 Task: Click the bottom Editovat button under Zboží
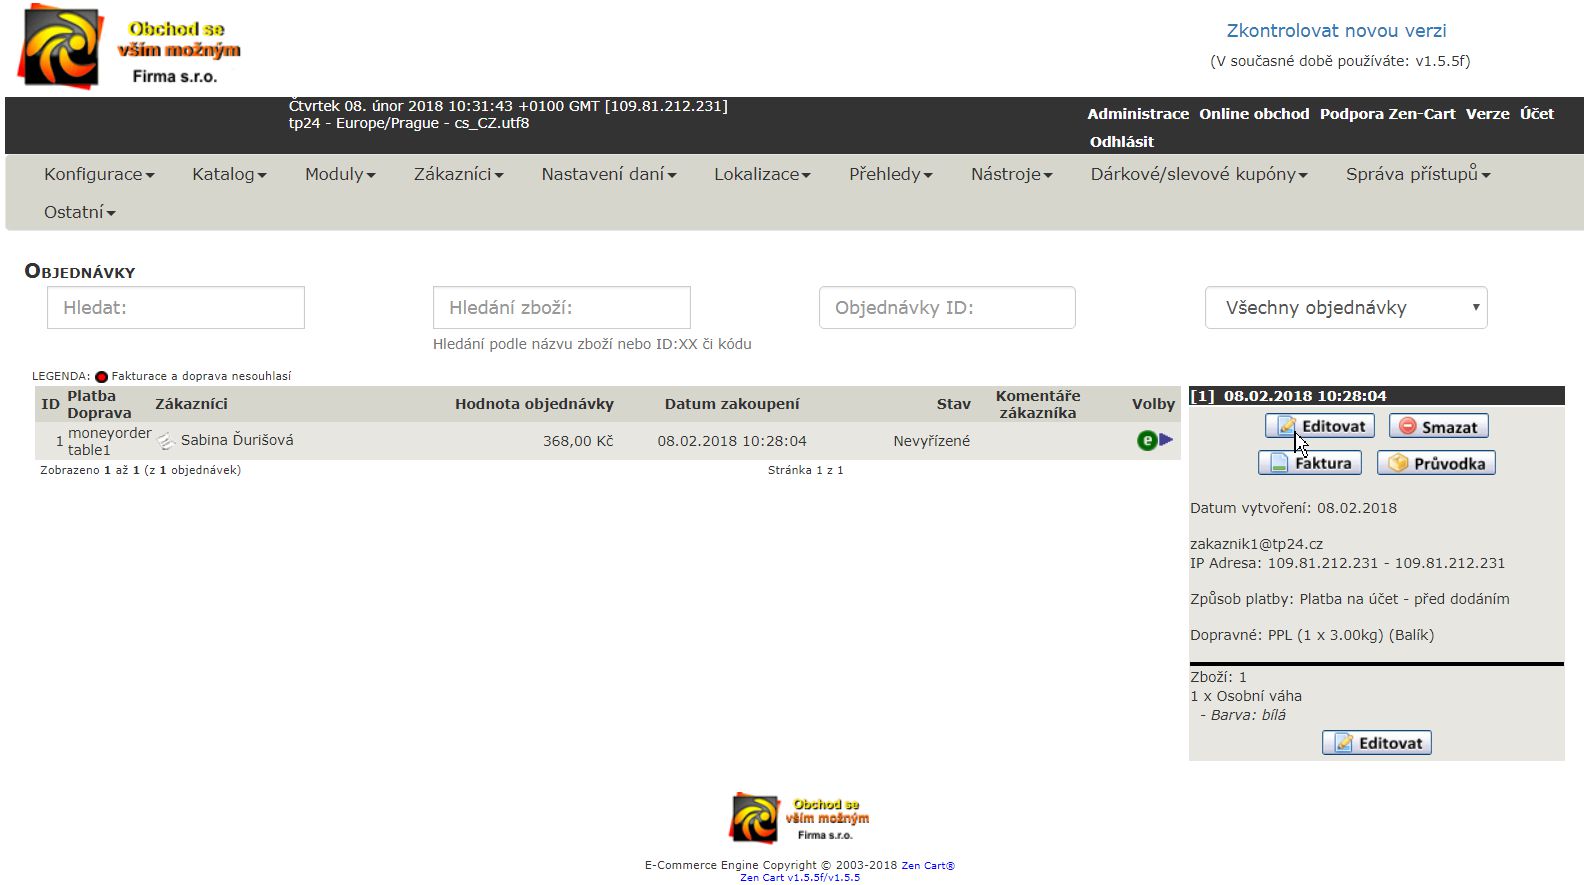click(1377, 743)
